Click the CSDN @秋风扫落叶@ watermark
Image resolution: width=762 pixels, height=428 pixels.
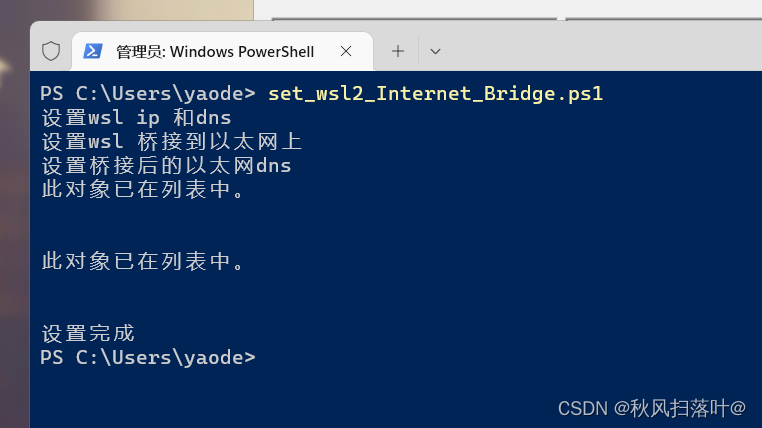pyautogui.click(x=651, y=408)
